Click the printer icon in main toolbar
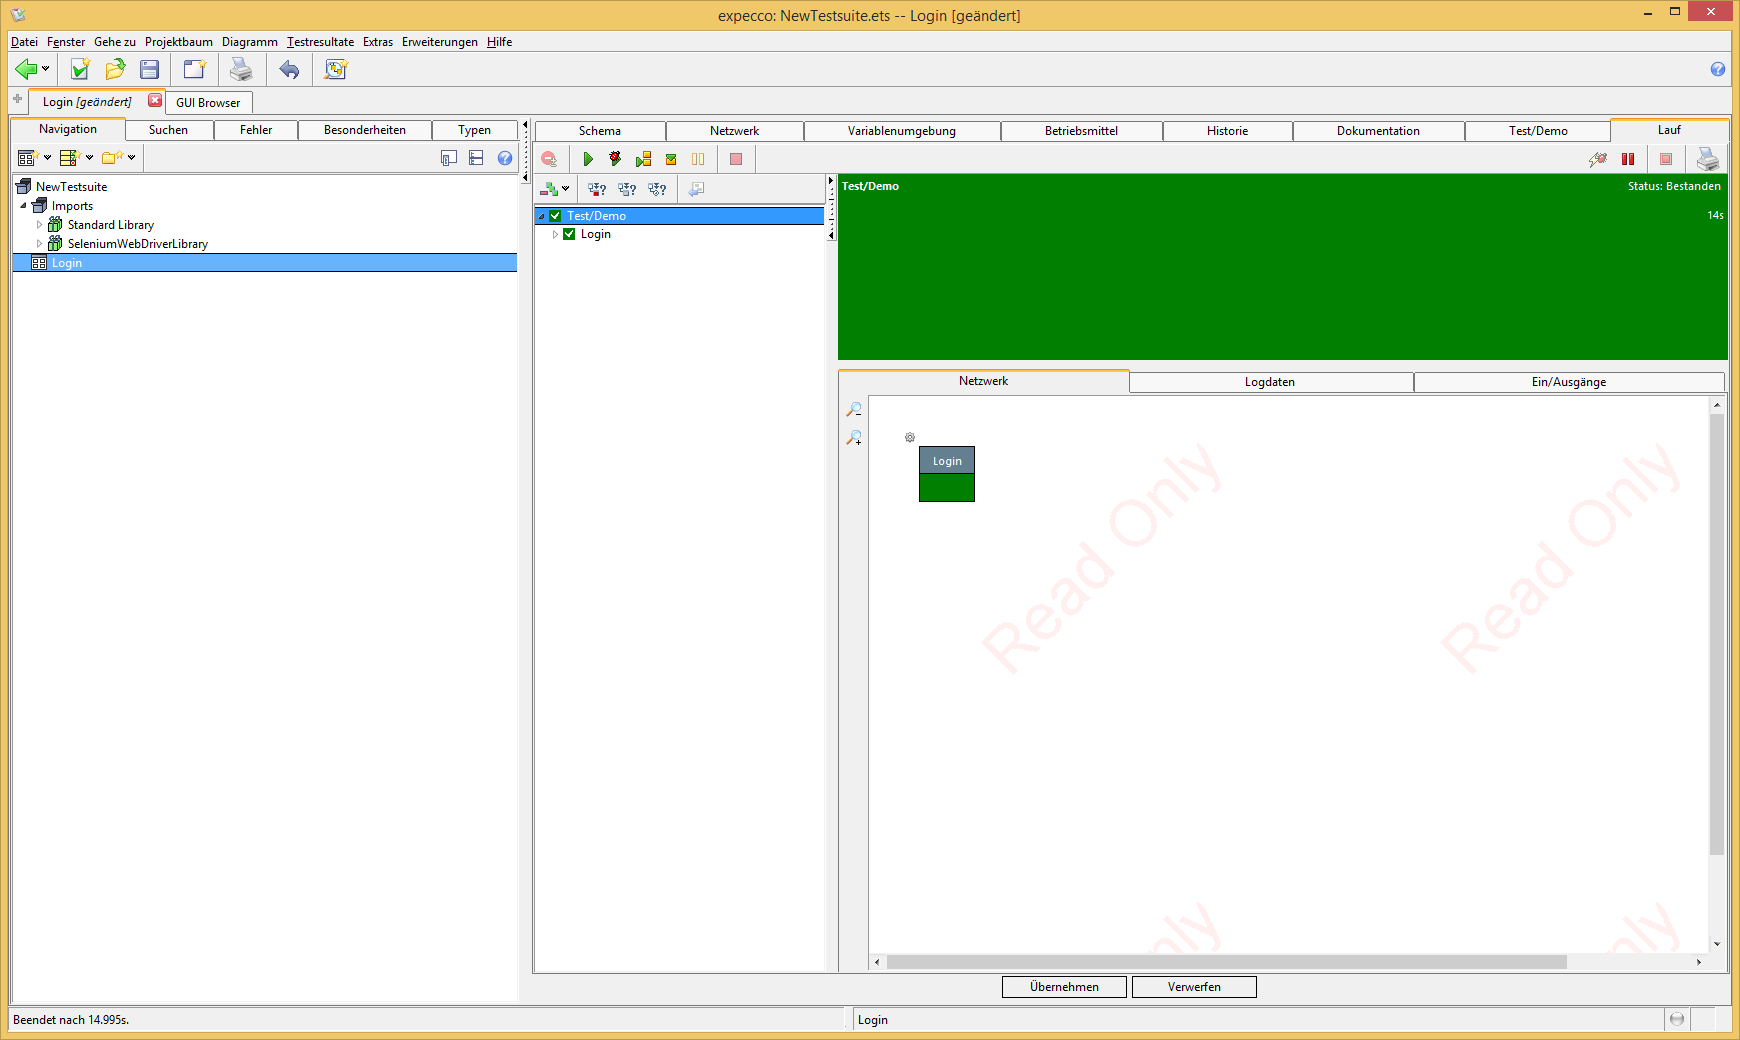Image resolution: width=1740 pixels, height=1040 pixels. tap(241, 69)
